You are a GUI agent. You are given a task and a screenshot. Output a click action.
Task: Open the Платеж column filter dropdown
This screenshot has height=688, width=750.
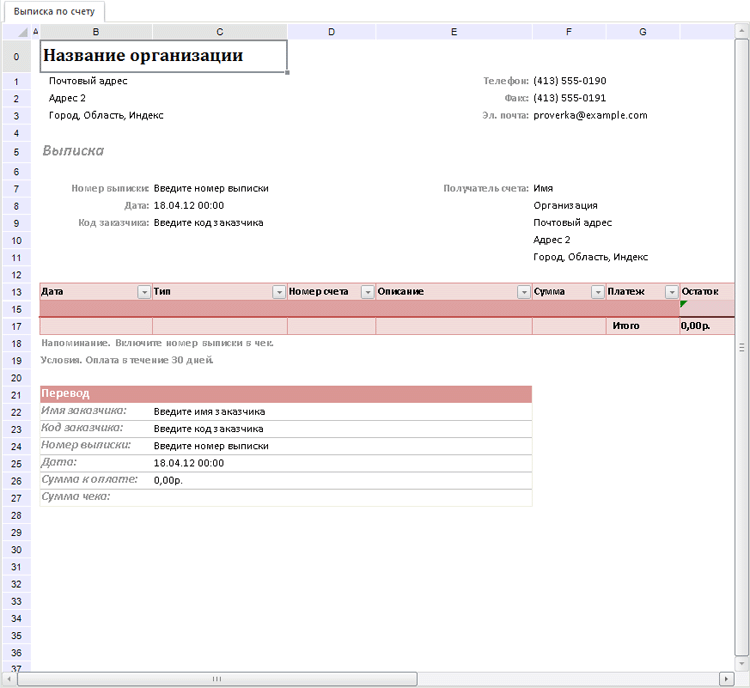[x=672, y=292]
